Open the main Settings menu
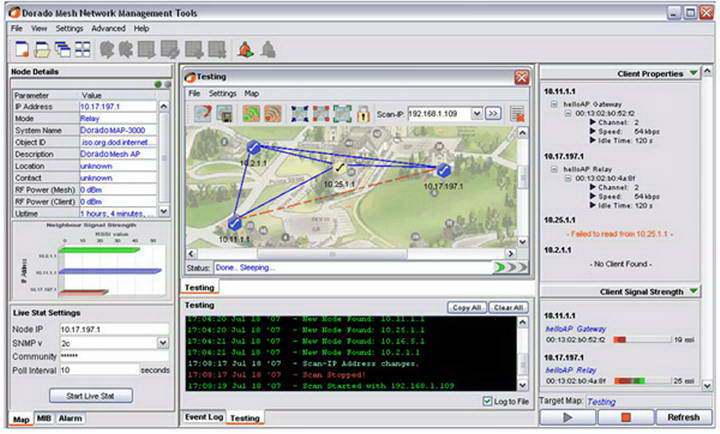The height and width of the screenshot is (434, 720). coord(69,28)
